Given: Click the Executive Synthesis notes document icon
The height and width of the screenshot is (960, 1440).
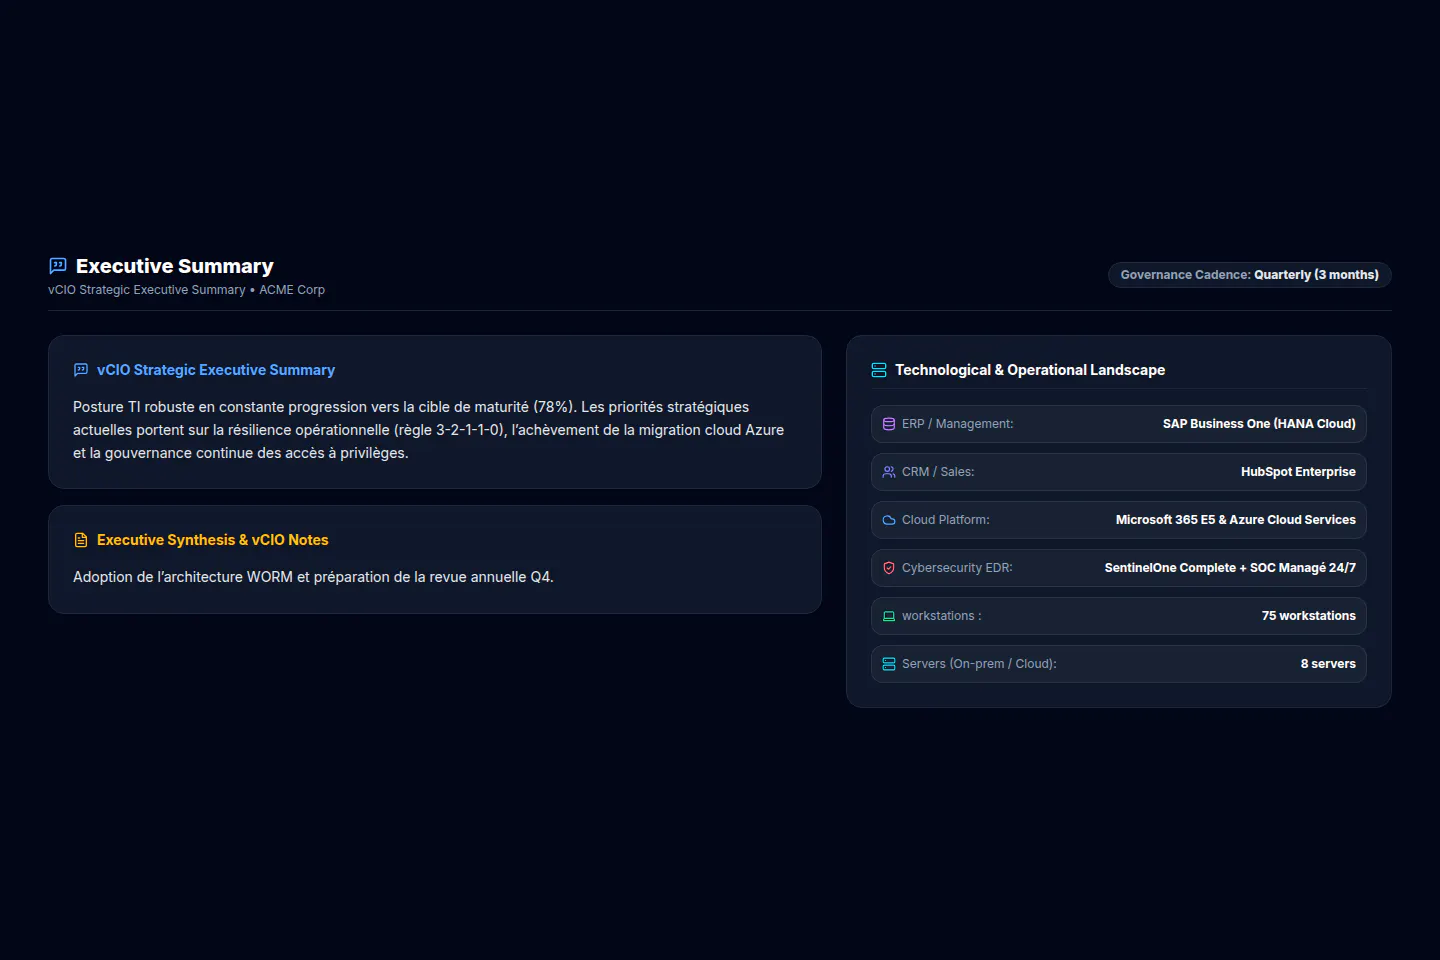Looking at the screenshot, I should [81, 540].
